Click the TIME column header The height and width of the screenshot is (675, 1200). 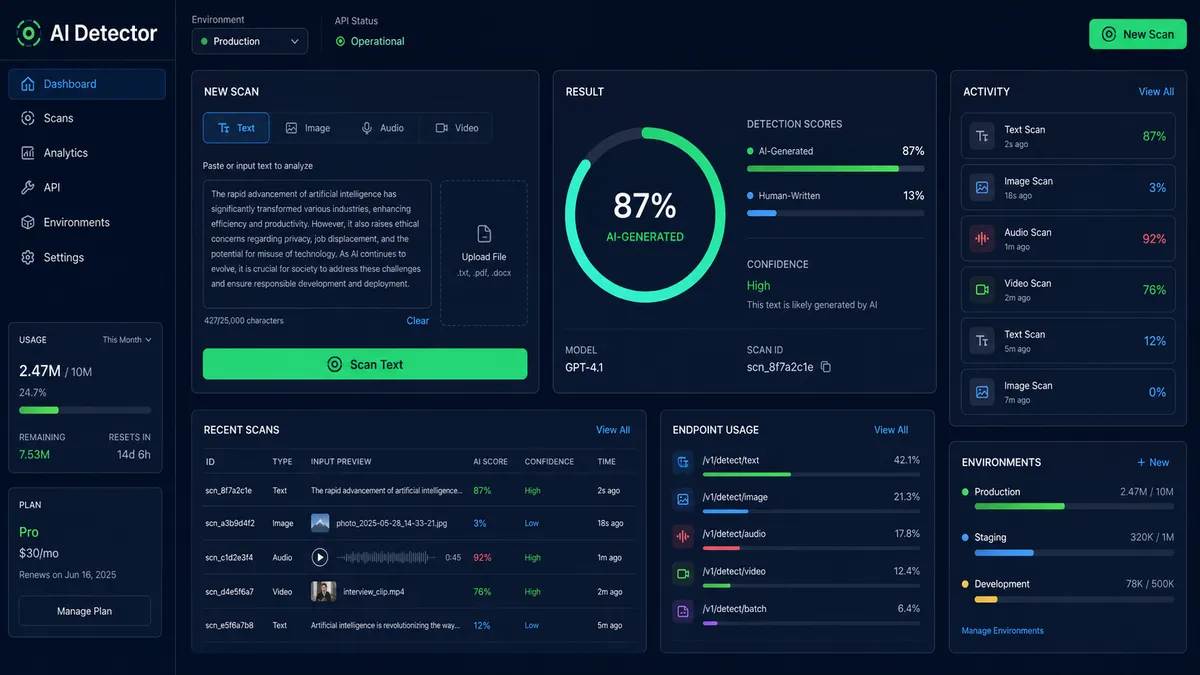606,462
